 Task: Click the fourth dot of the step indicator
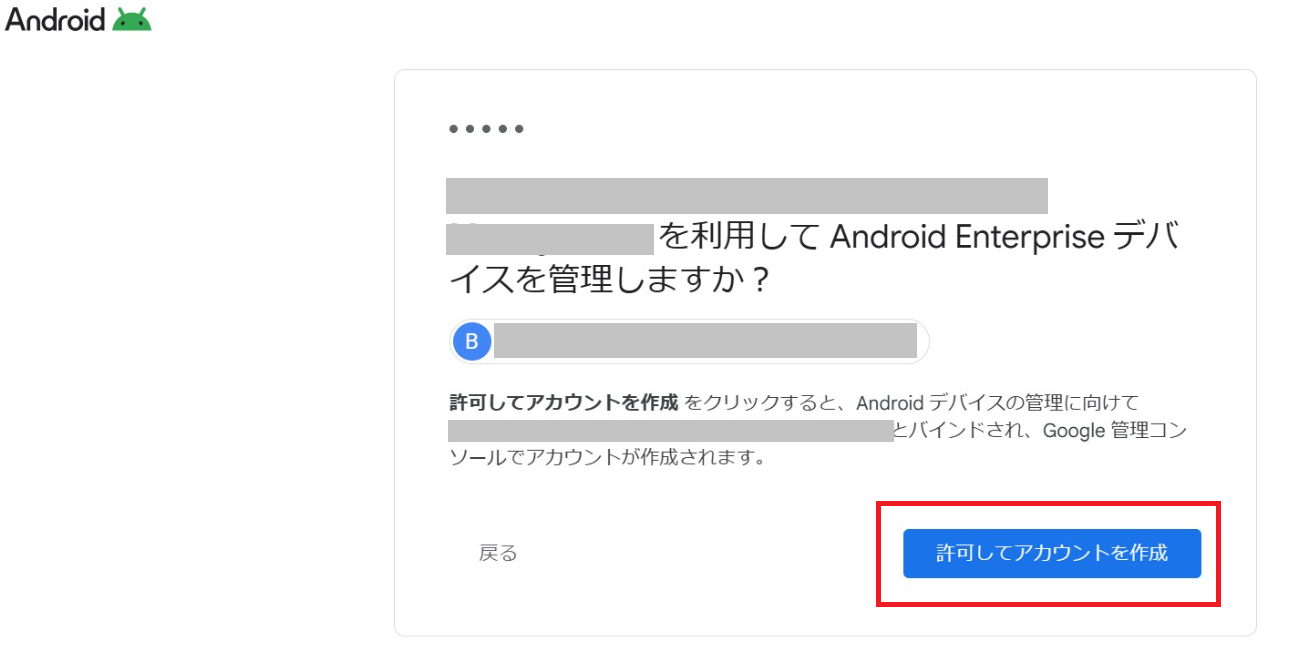pyautogui.click(x=502, y=129)
